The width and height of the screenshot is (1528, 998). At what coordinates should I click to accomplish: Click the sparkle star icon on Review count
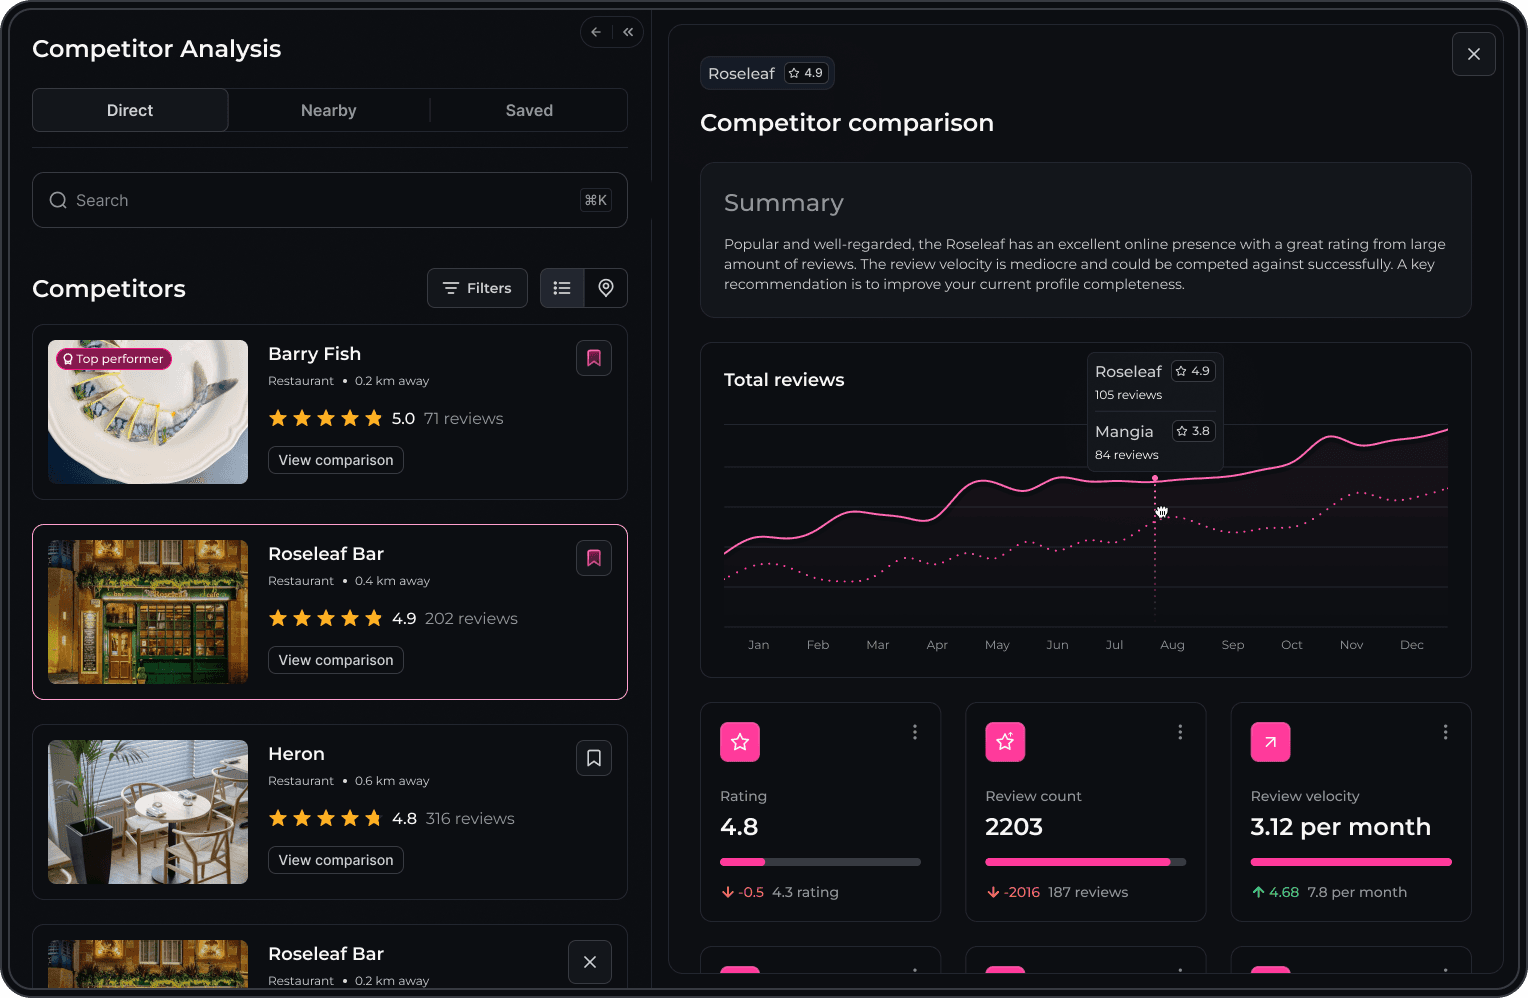[x=1005, y=742]
